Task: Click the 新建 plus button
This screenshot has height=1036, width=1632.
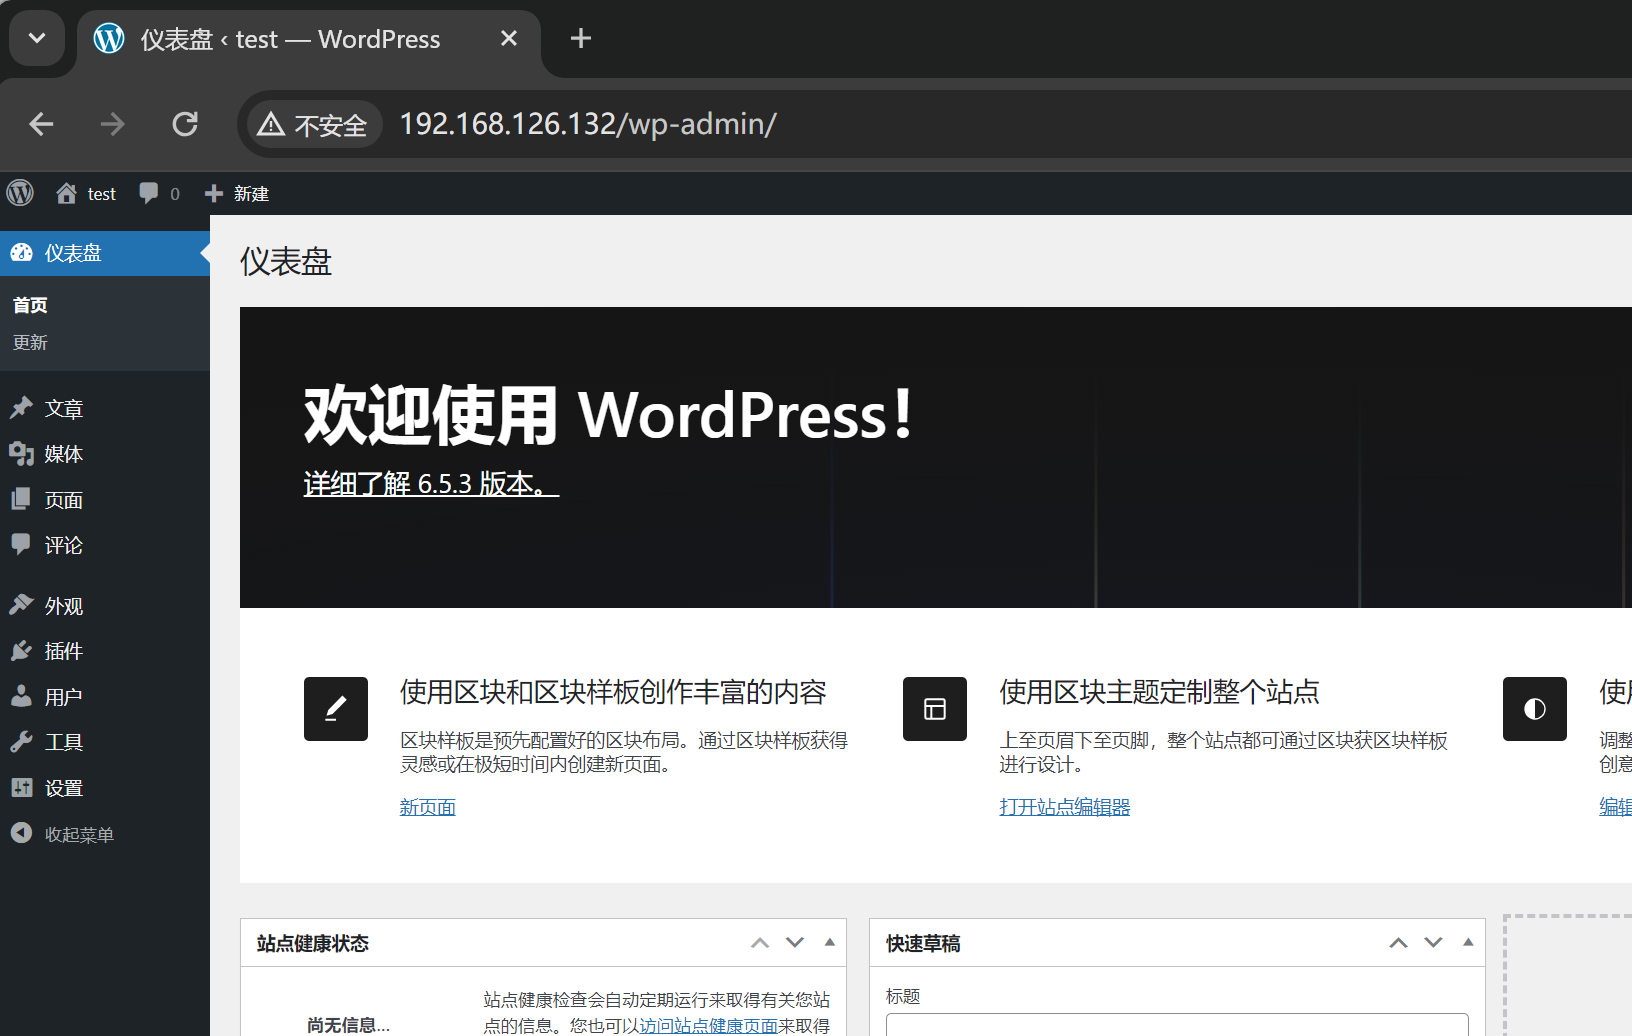Action: point(237,193)
